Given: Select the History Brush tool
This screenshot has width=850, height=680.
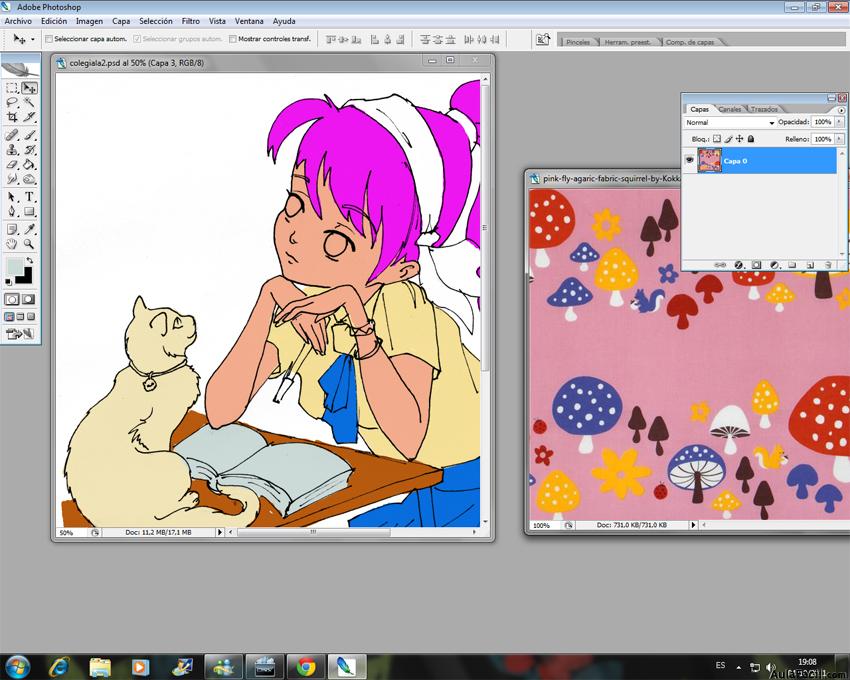Looking at the screenshot, I should click(29, 150).
